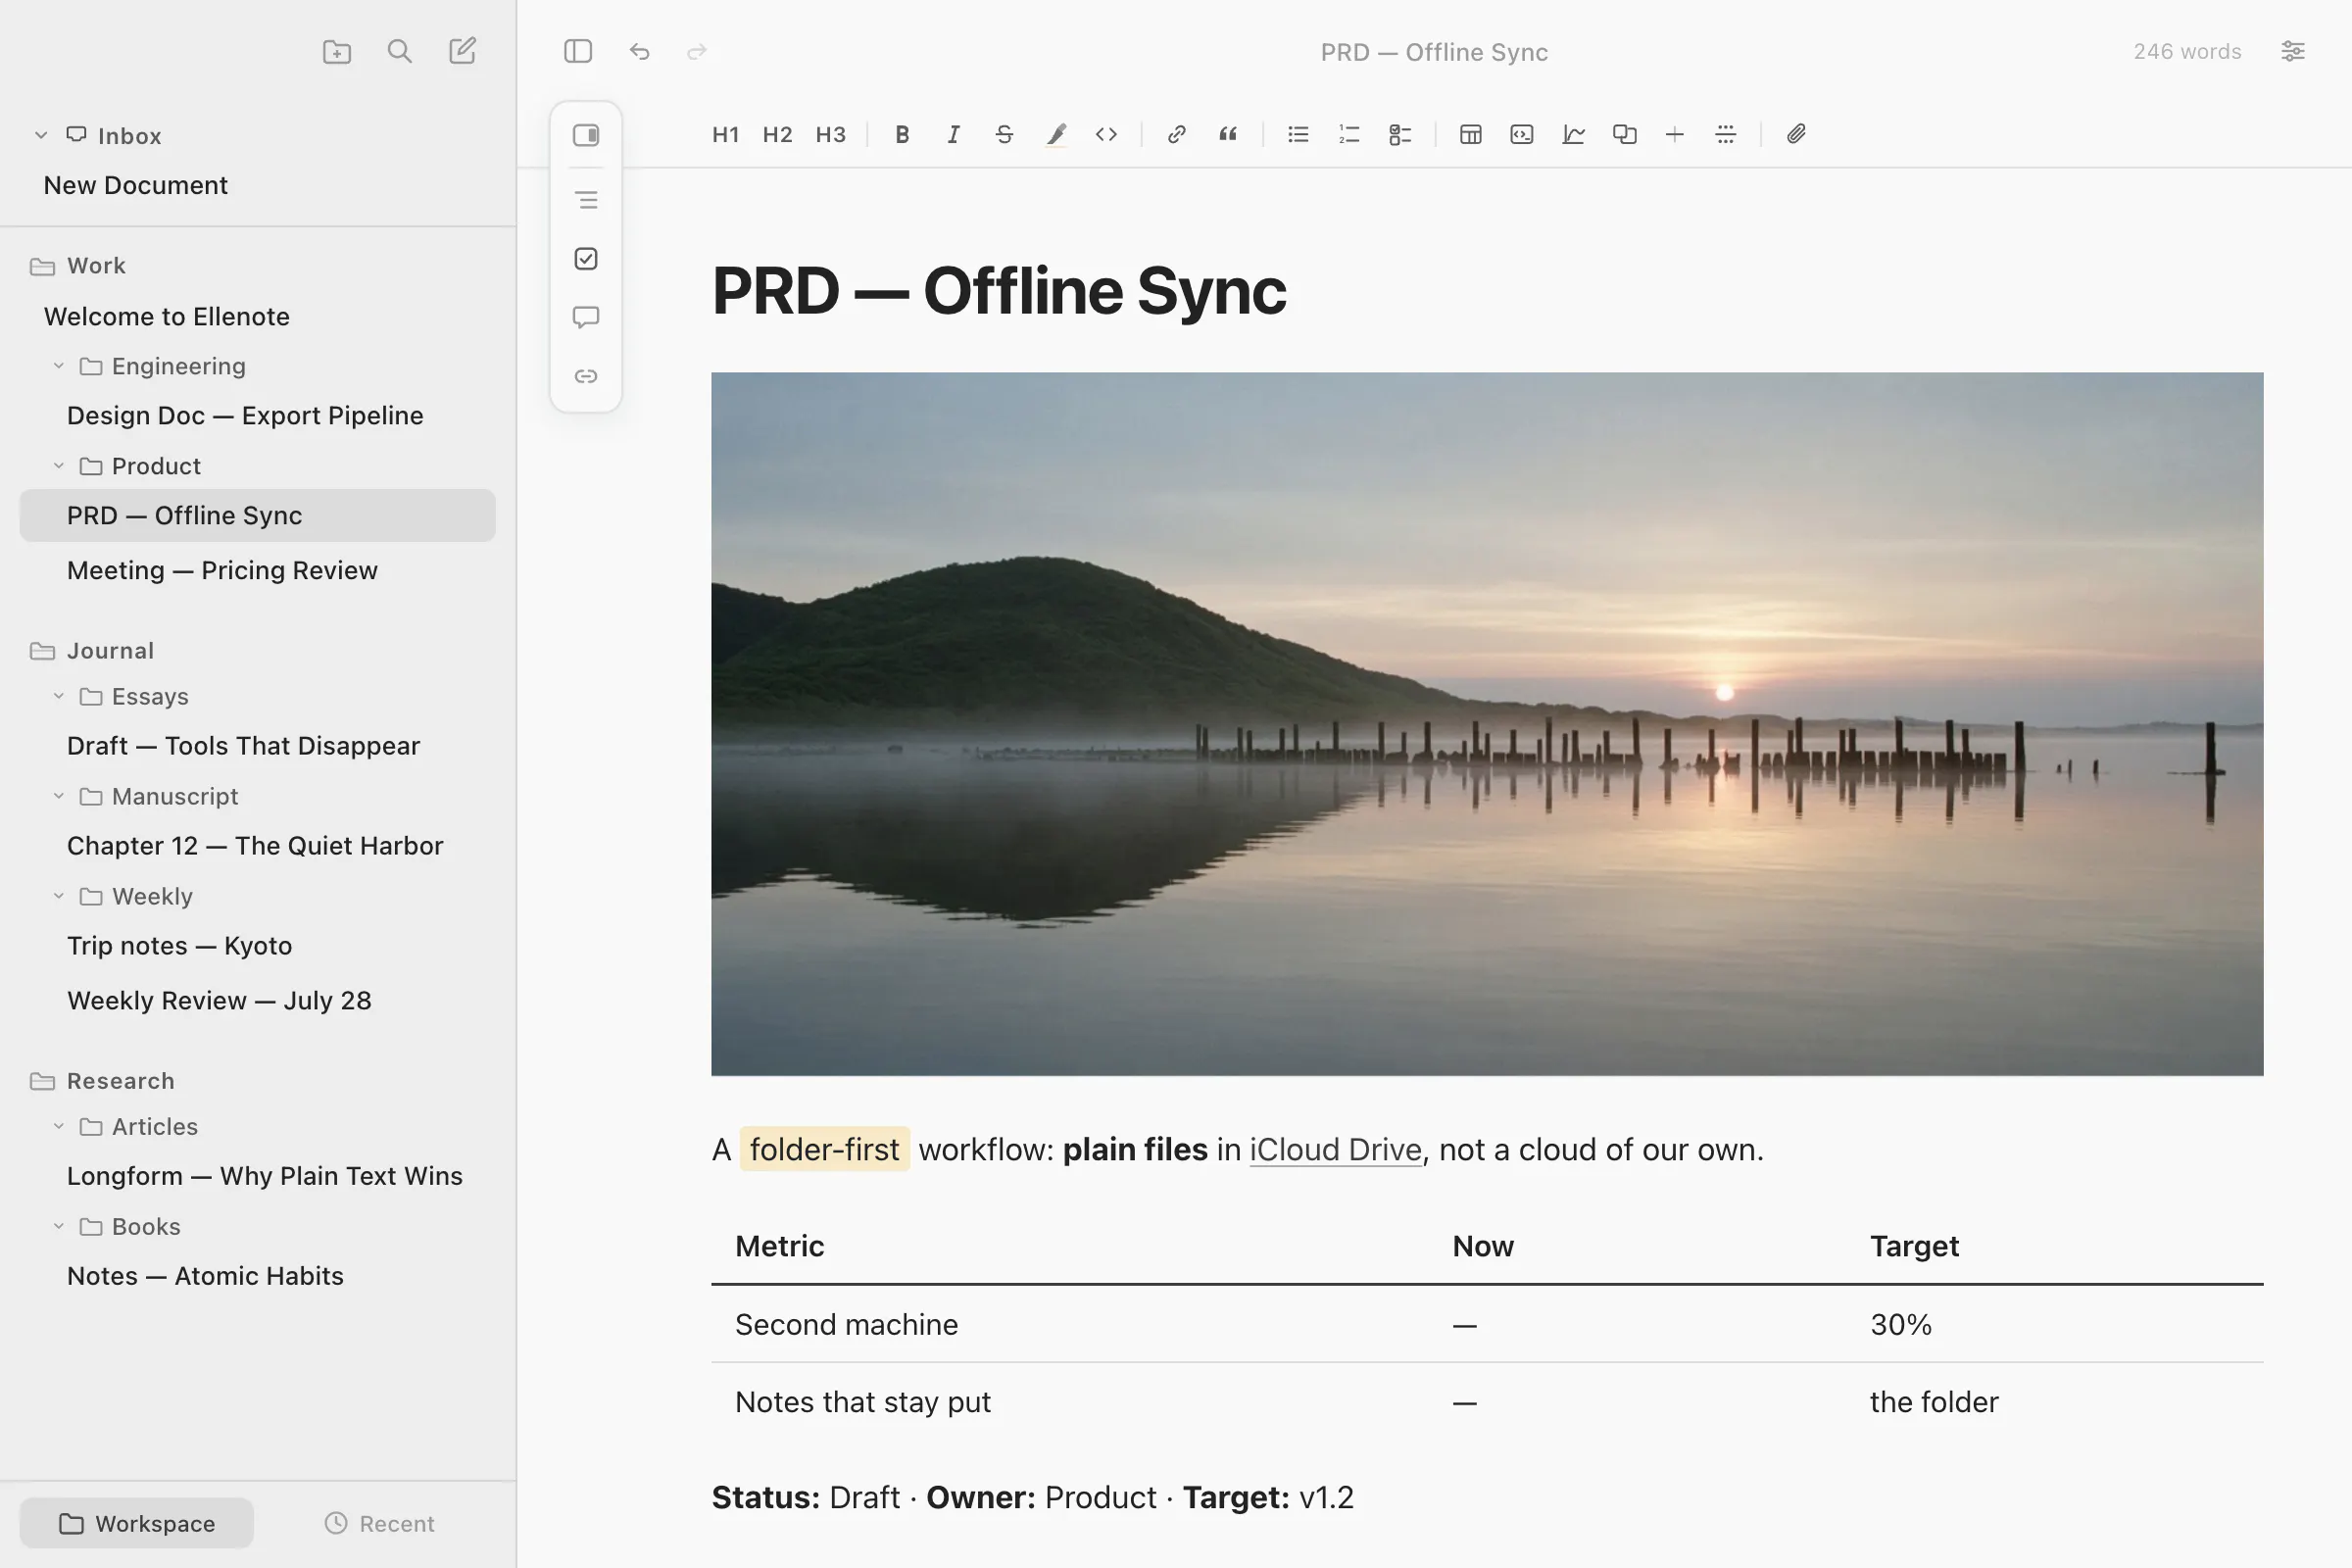
Task: Apply Heading 2 formatting
Action: (777, 134)
